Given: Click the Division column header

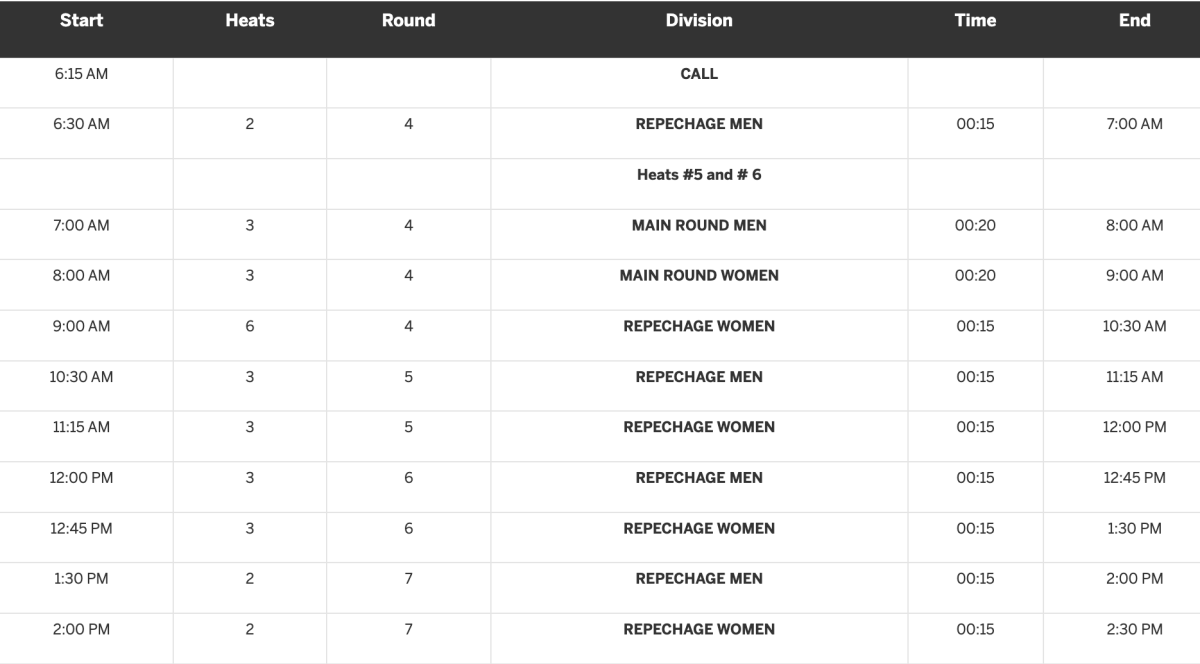Looking at the screenshot, I should coord(699,21).
